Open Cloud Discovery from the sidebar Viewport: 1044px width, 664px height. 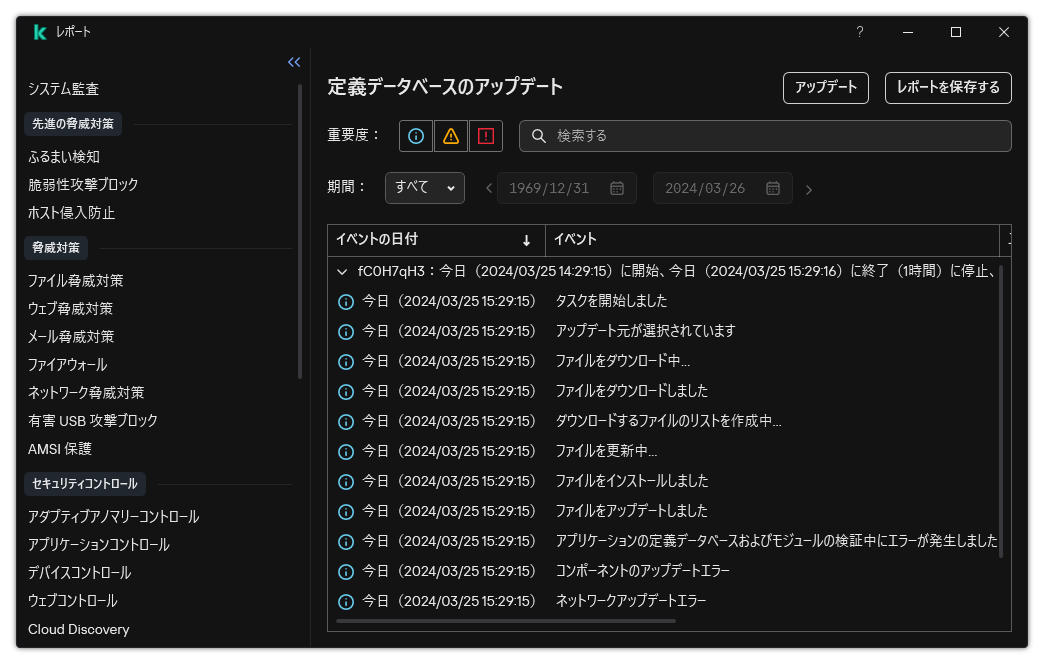point(78,629)
